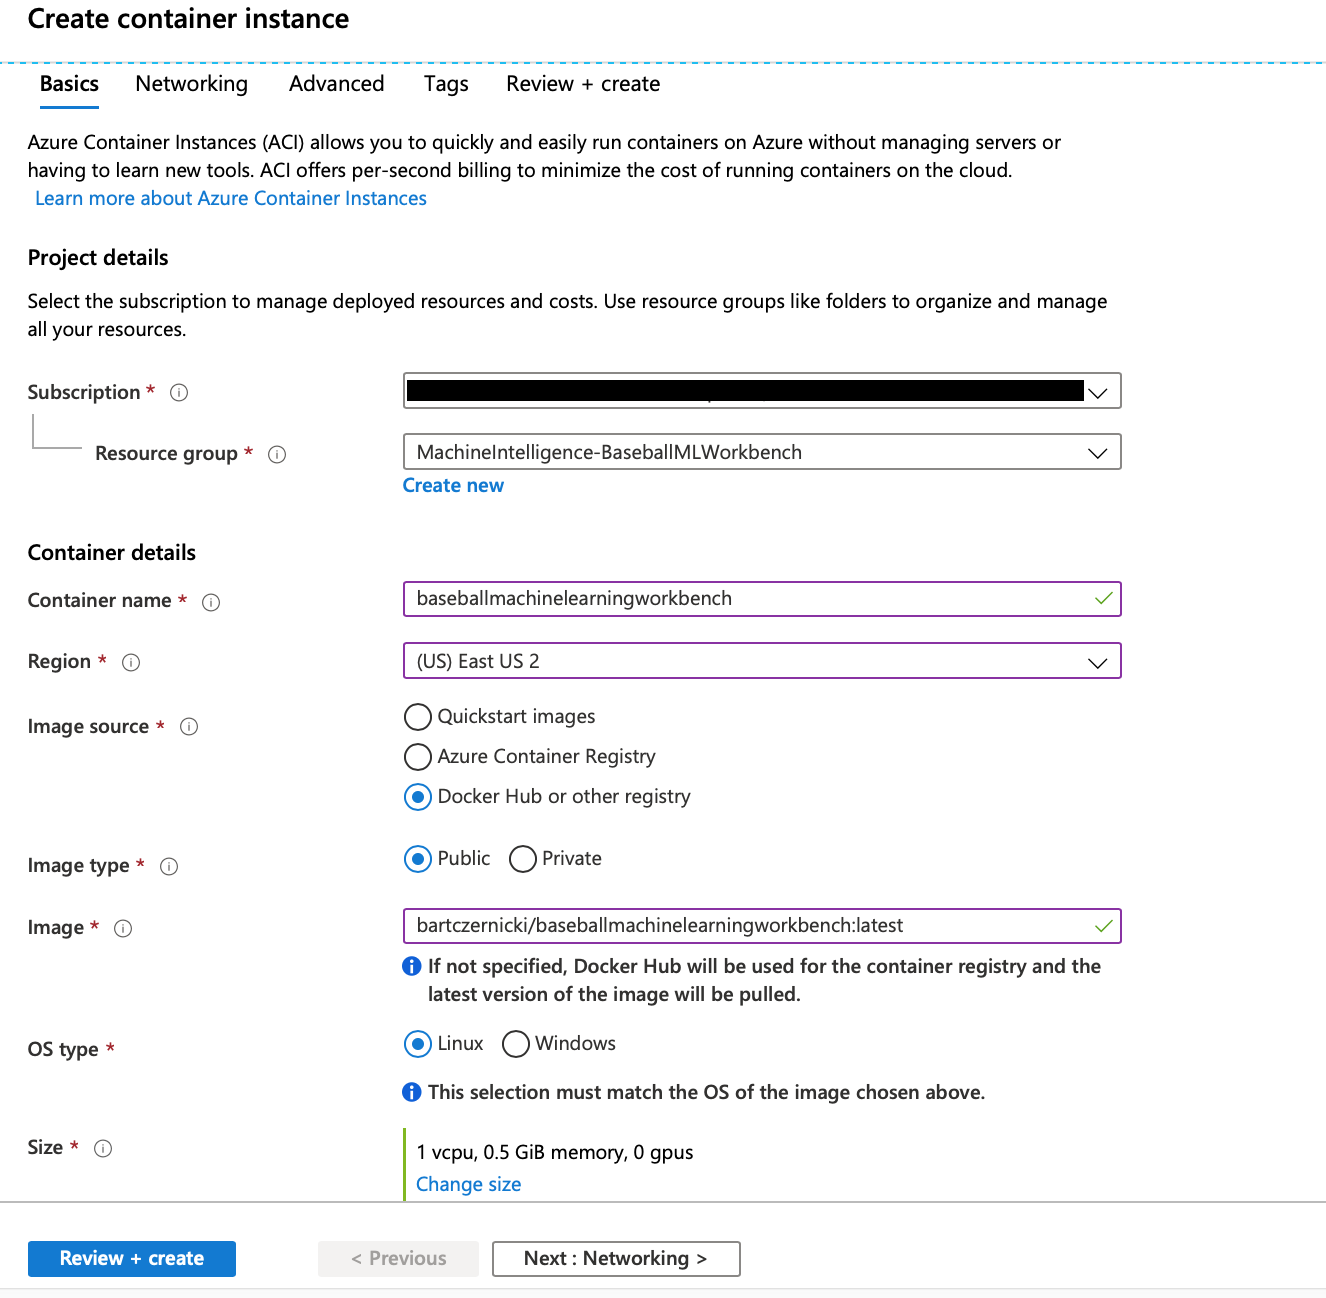The width and height of the screenshot is (1326, 1298).
Task: Click the size text 1 vcpu, 0.5 GiB memory
Action: 555,1152
